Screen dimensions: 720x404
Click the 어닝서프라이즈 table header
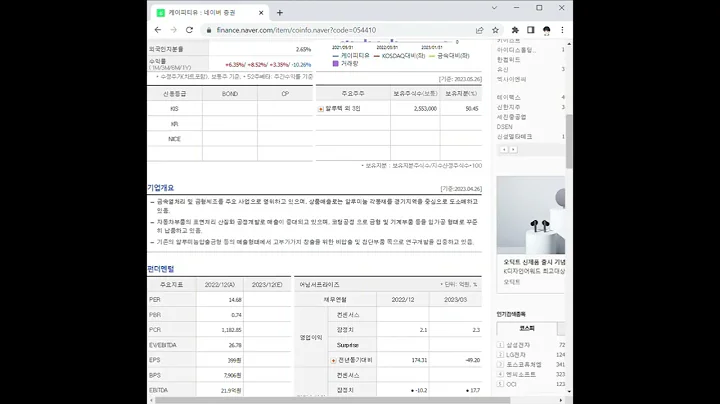pyautogui.click(x=319, y=285)
